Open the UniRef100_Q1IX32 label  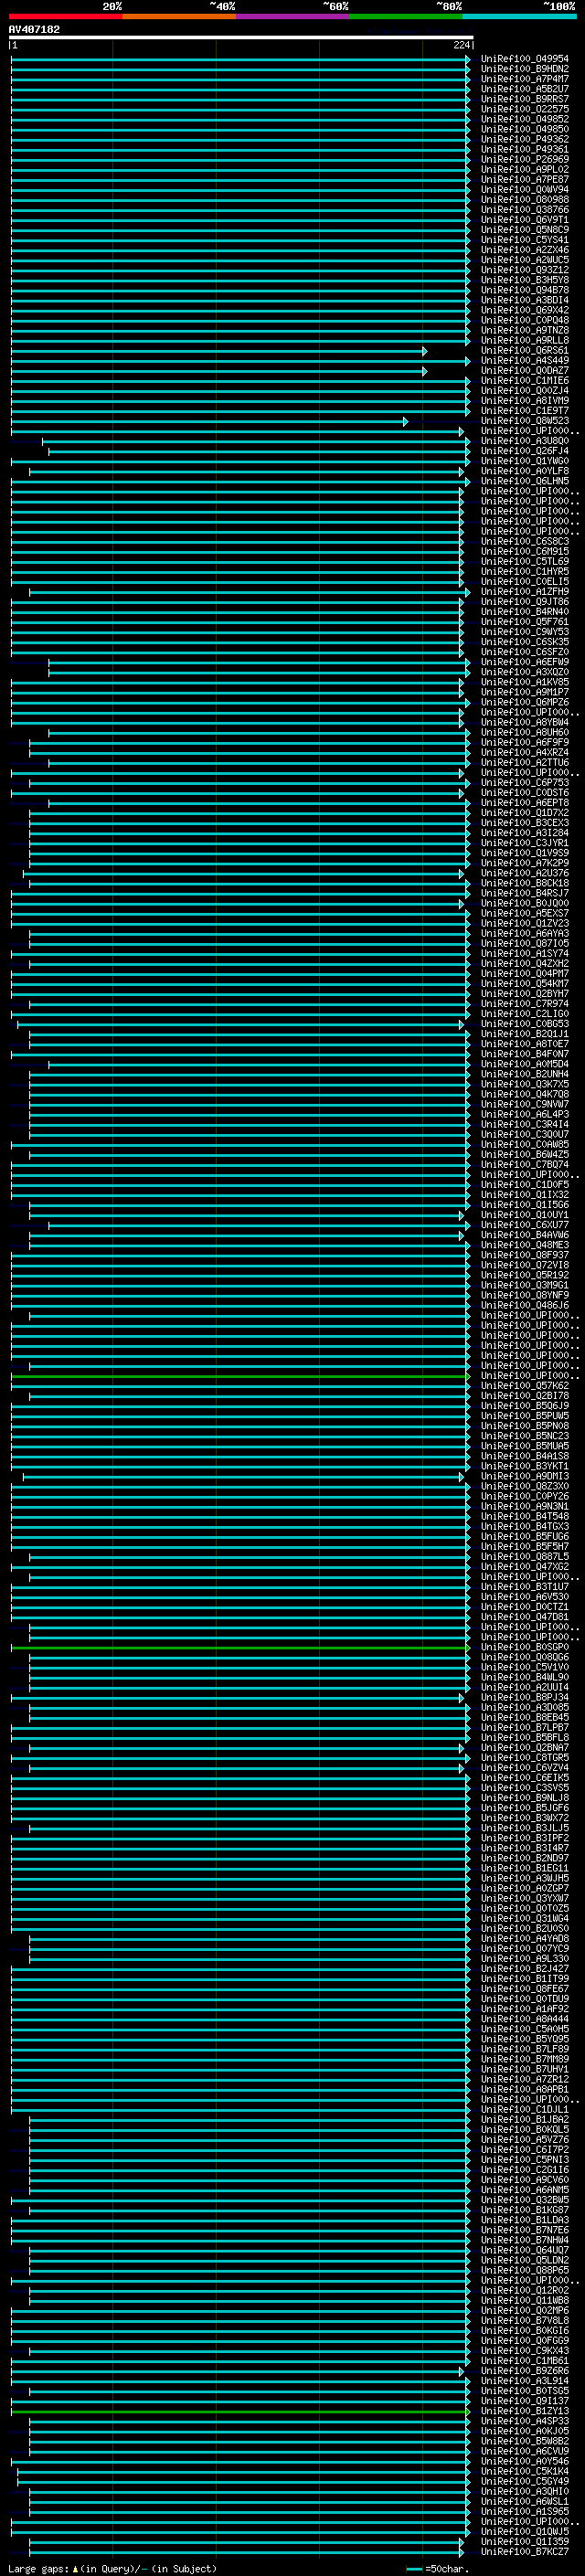coord(524,1195)
